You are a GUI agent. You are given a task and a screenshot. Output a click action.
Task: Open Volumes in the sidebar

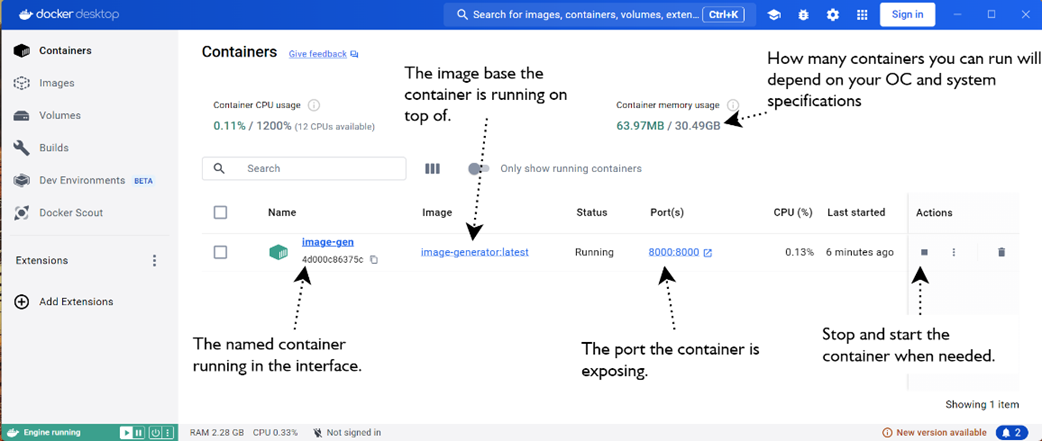59,115
